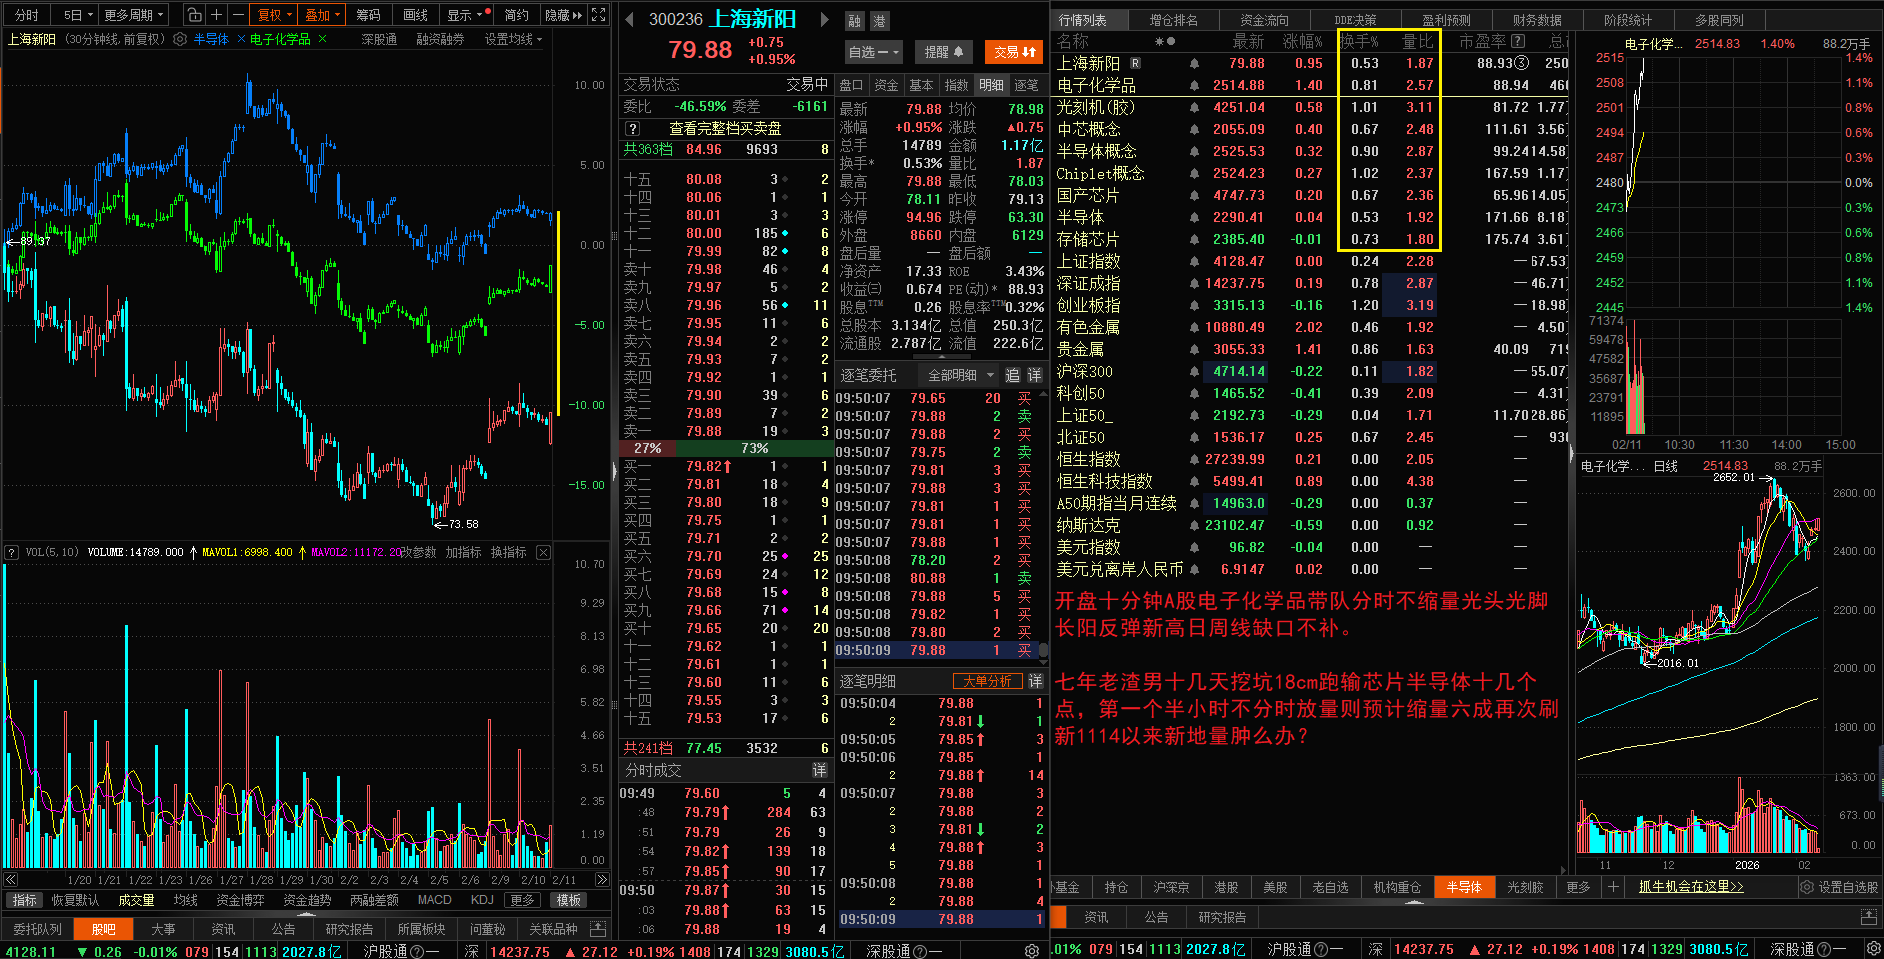Click the 分时 intraday chart button

pos(27,15)
